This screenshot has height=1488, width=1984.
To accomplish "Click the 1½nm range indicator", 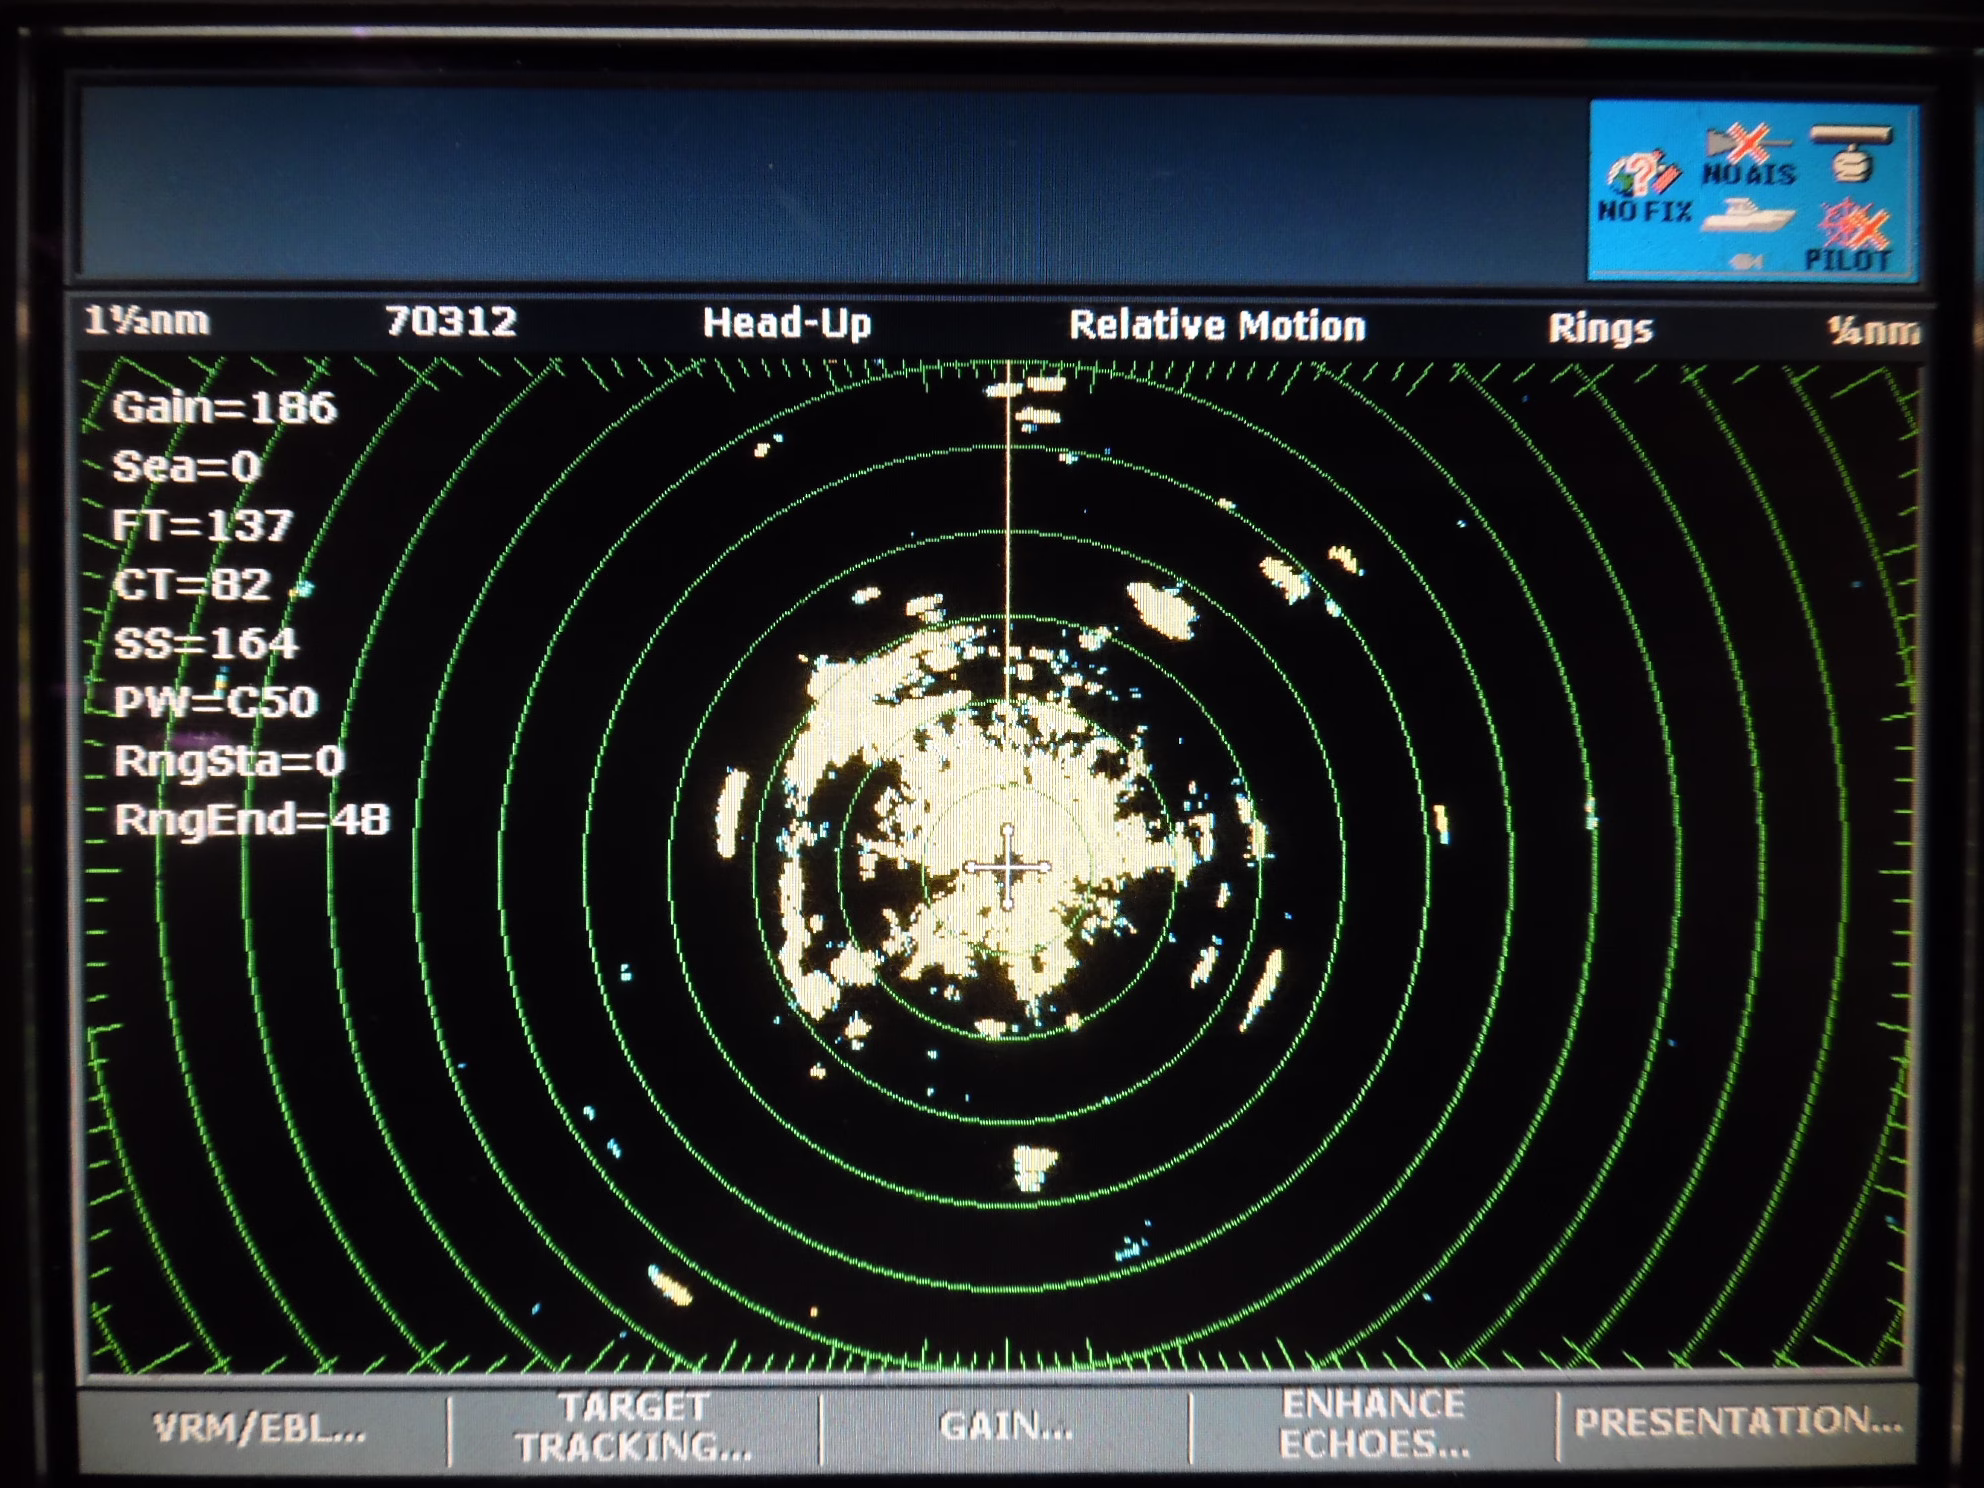I will click(x=147, y=321).
